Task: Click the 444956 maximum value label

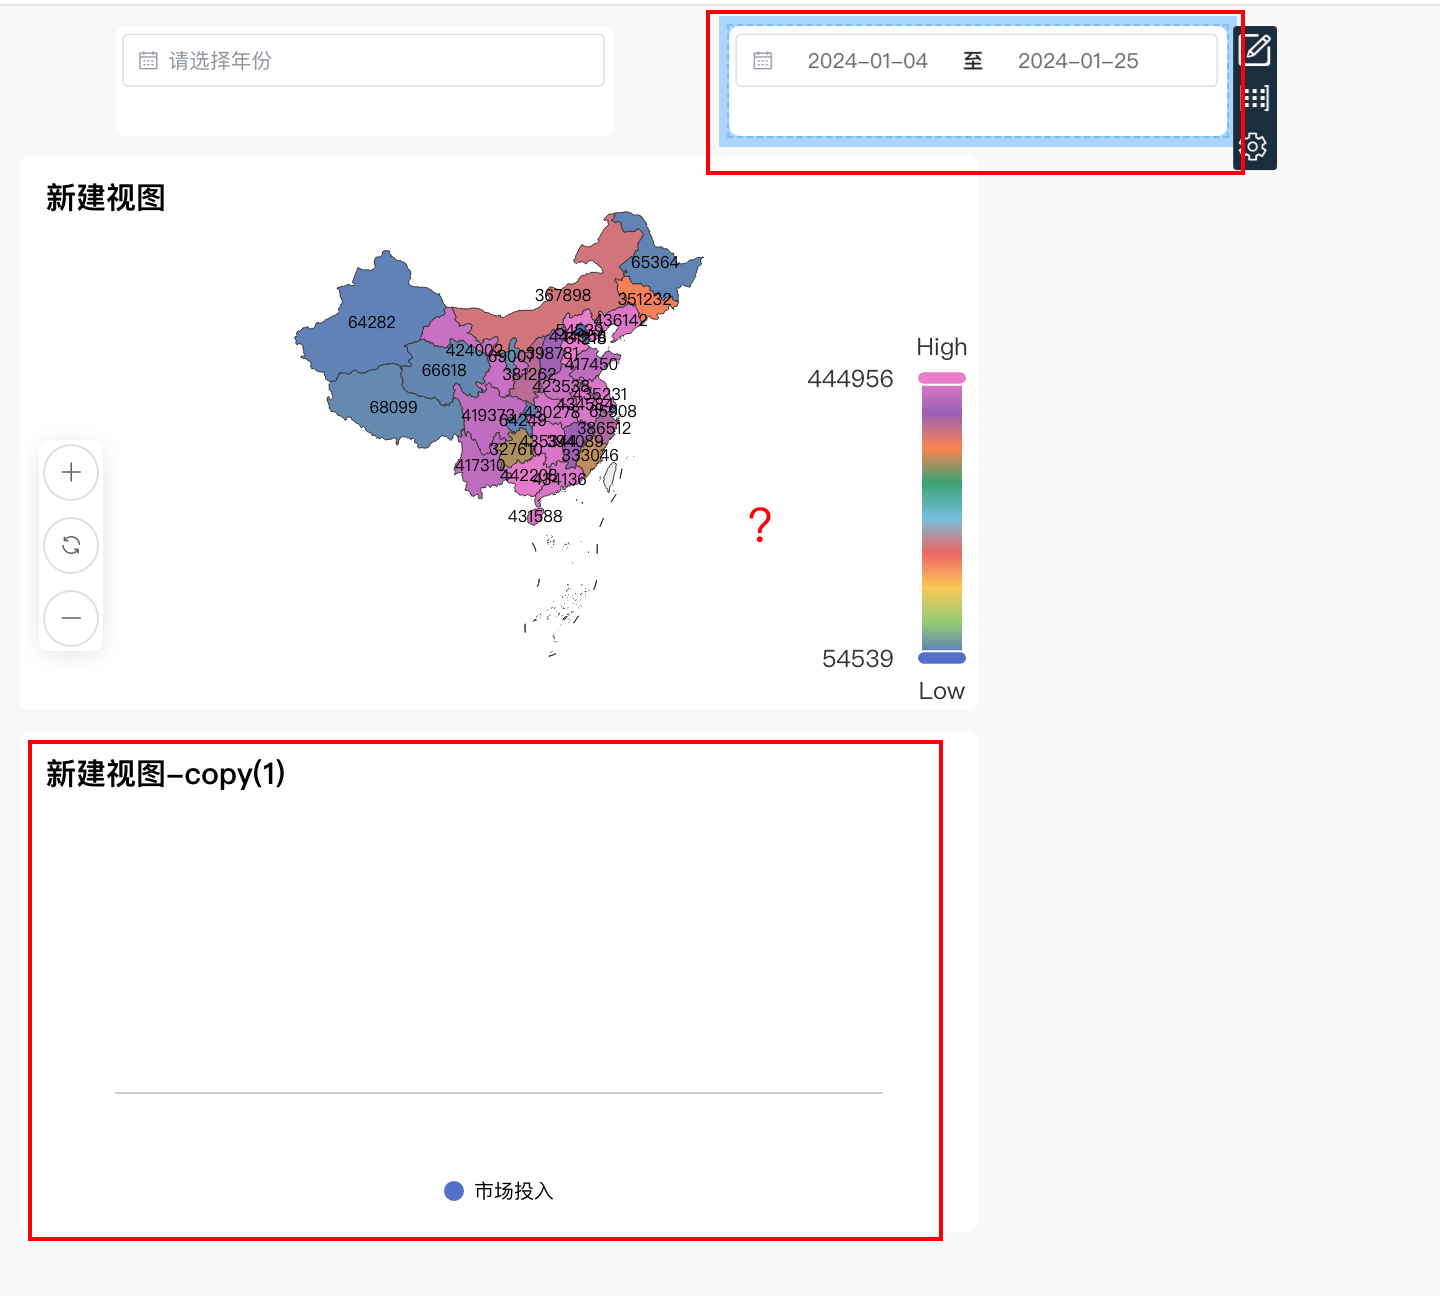Action: tap(851, 379)
